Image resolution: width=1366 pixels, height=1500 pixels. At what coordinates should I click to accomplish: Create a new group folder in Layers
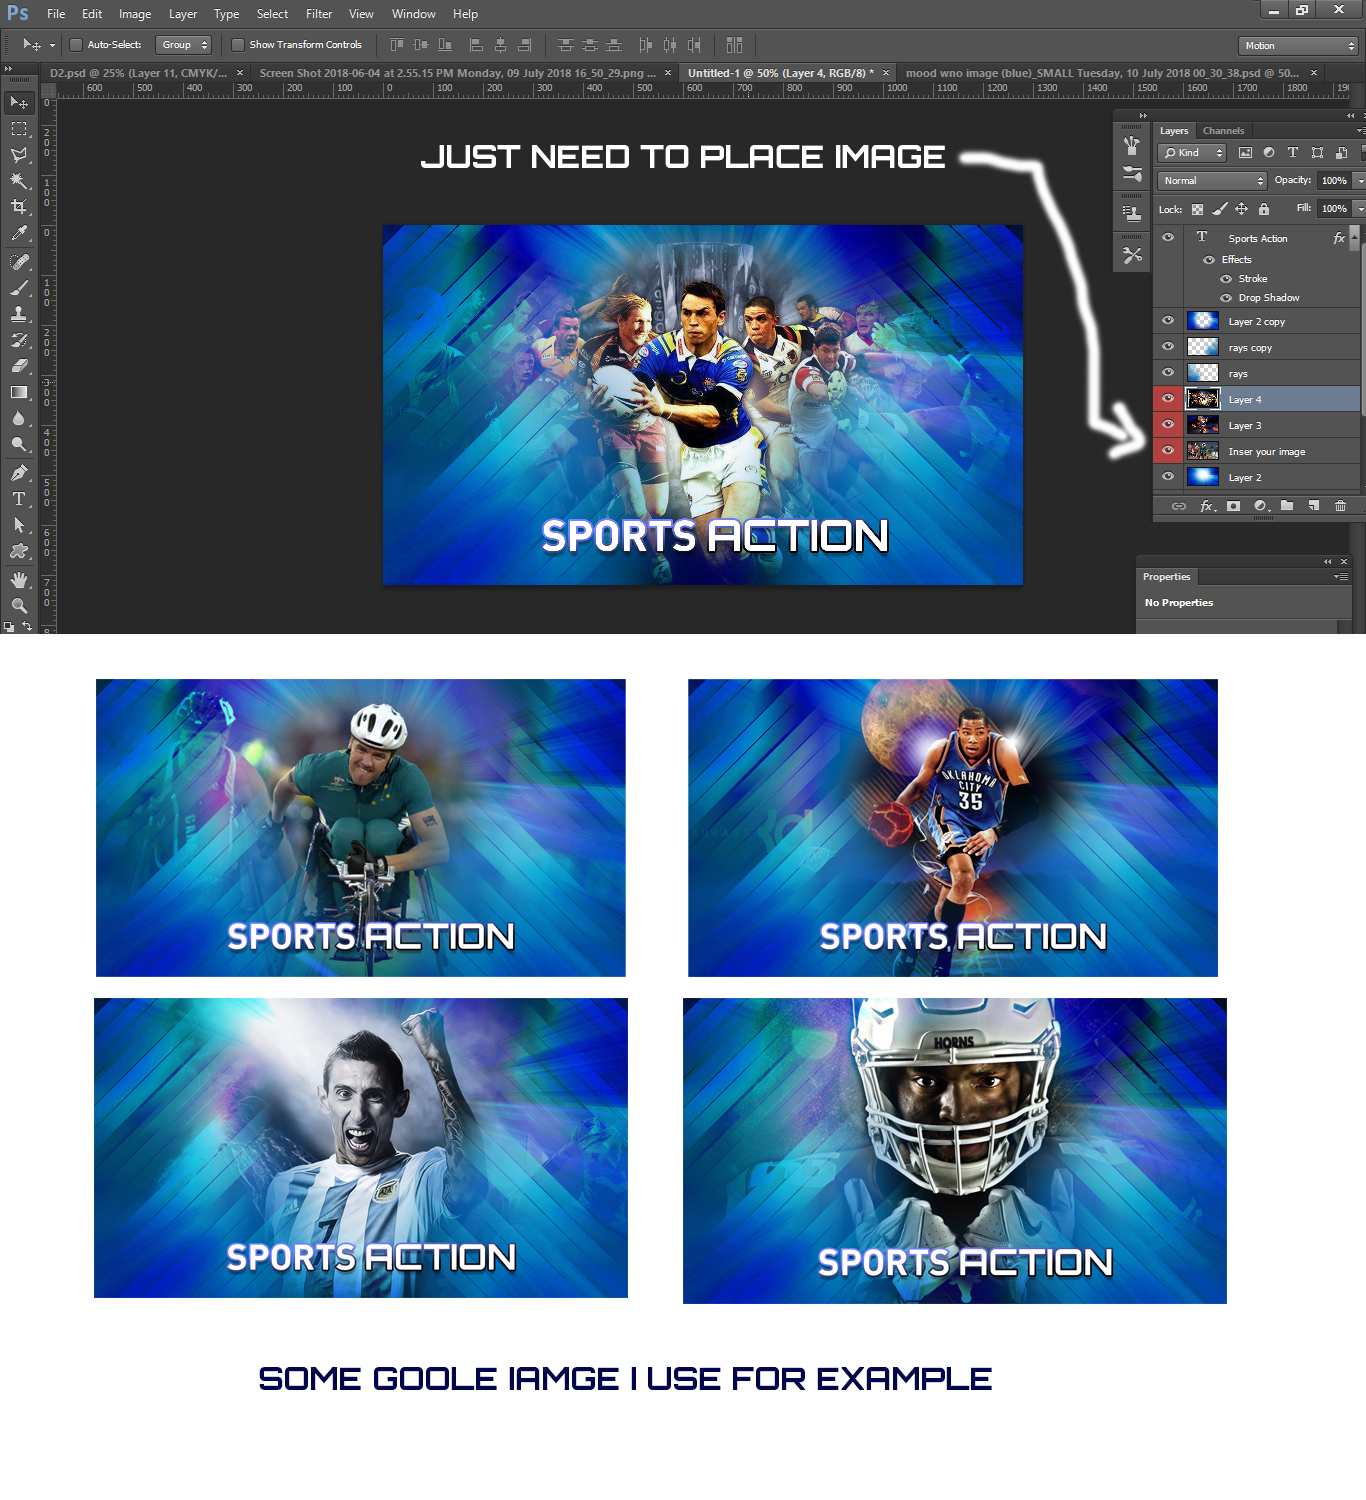(1287, 506)
